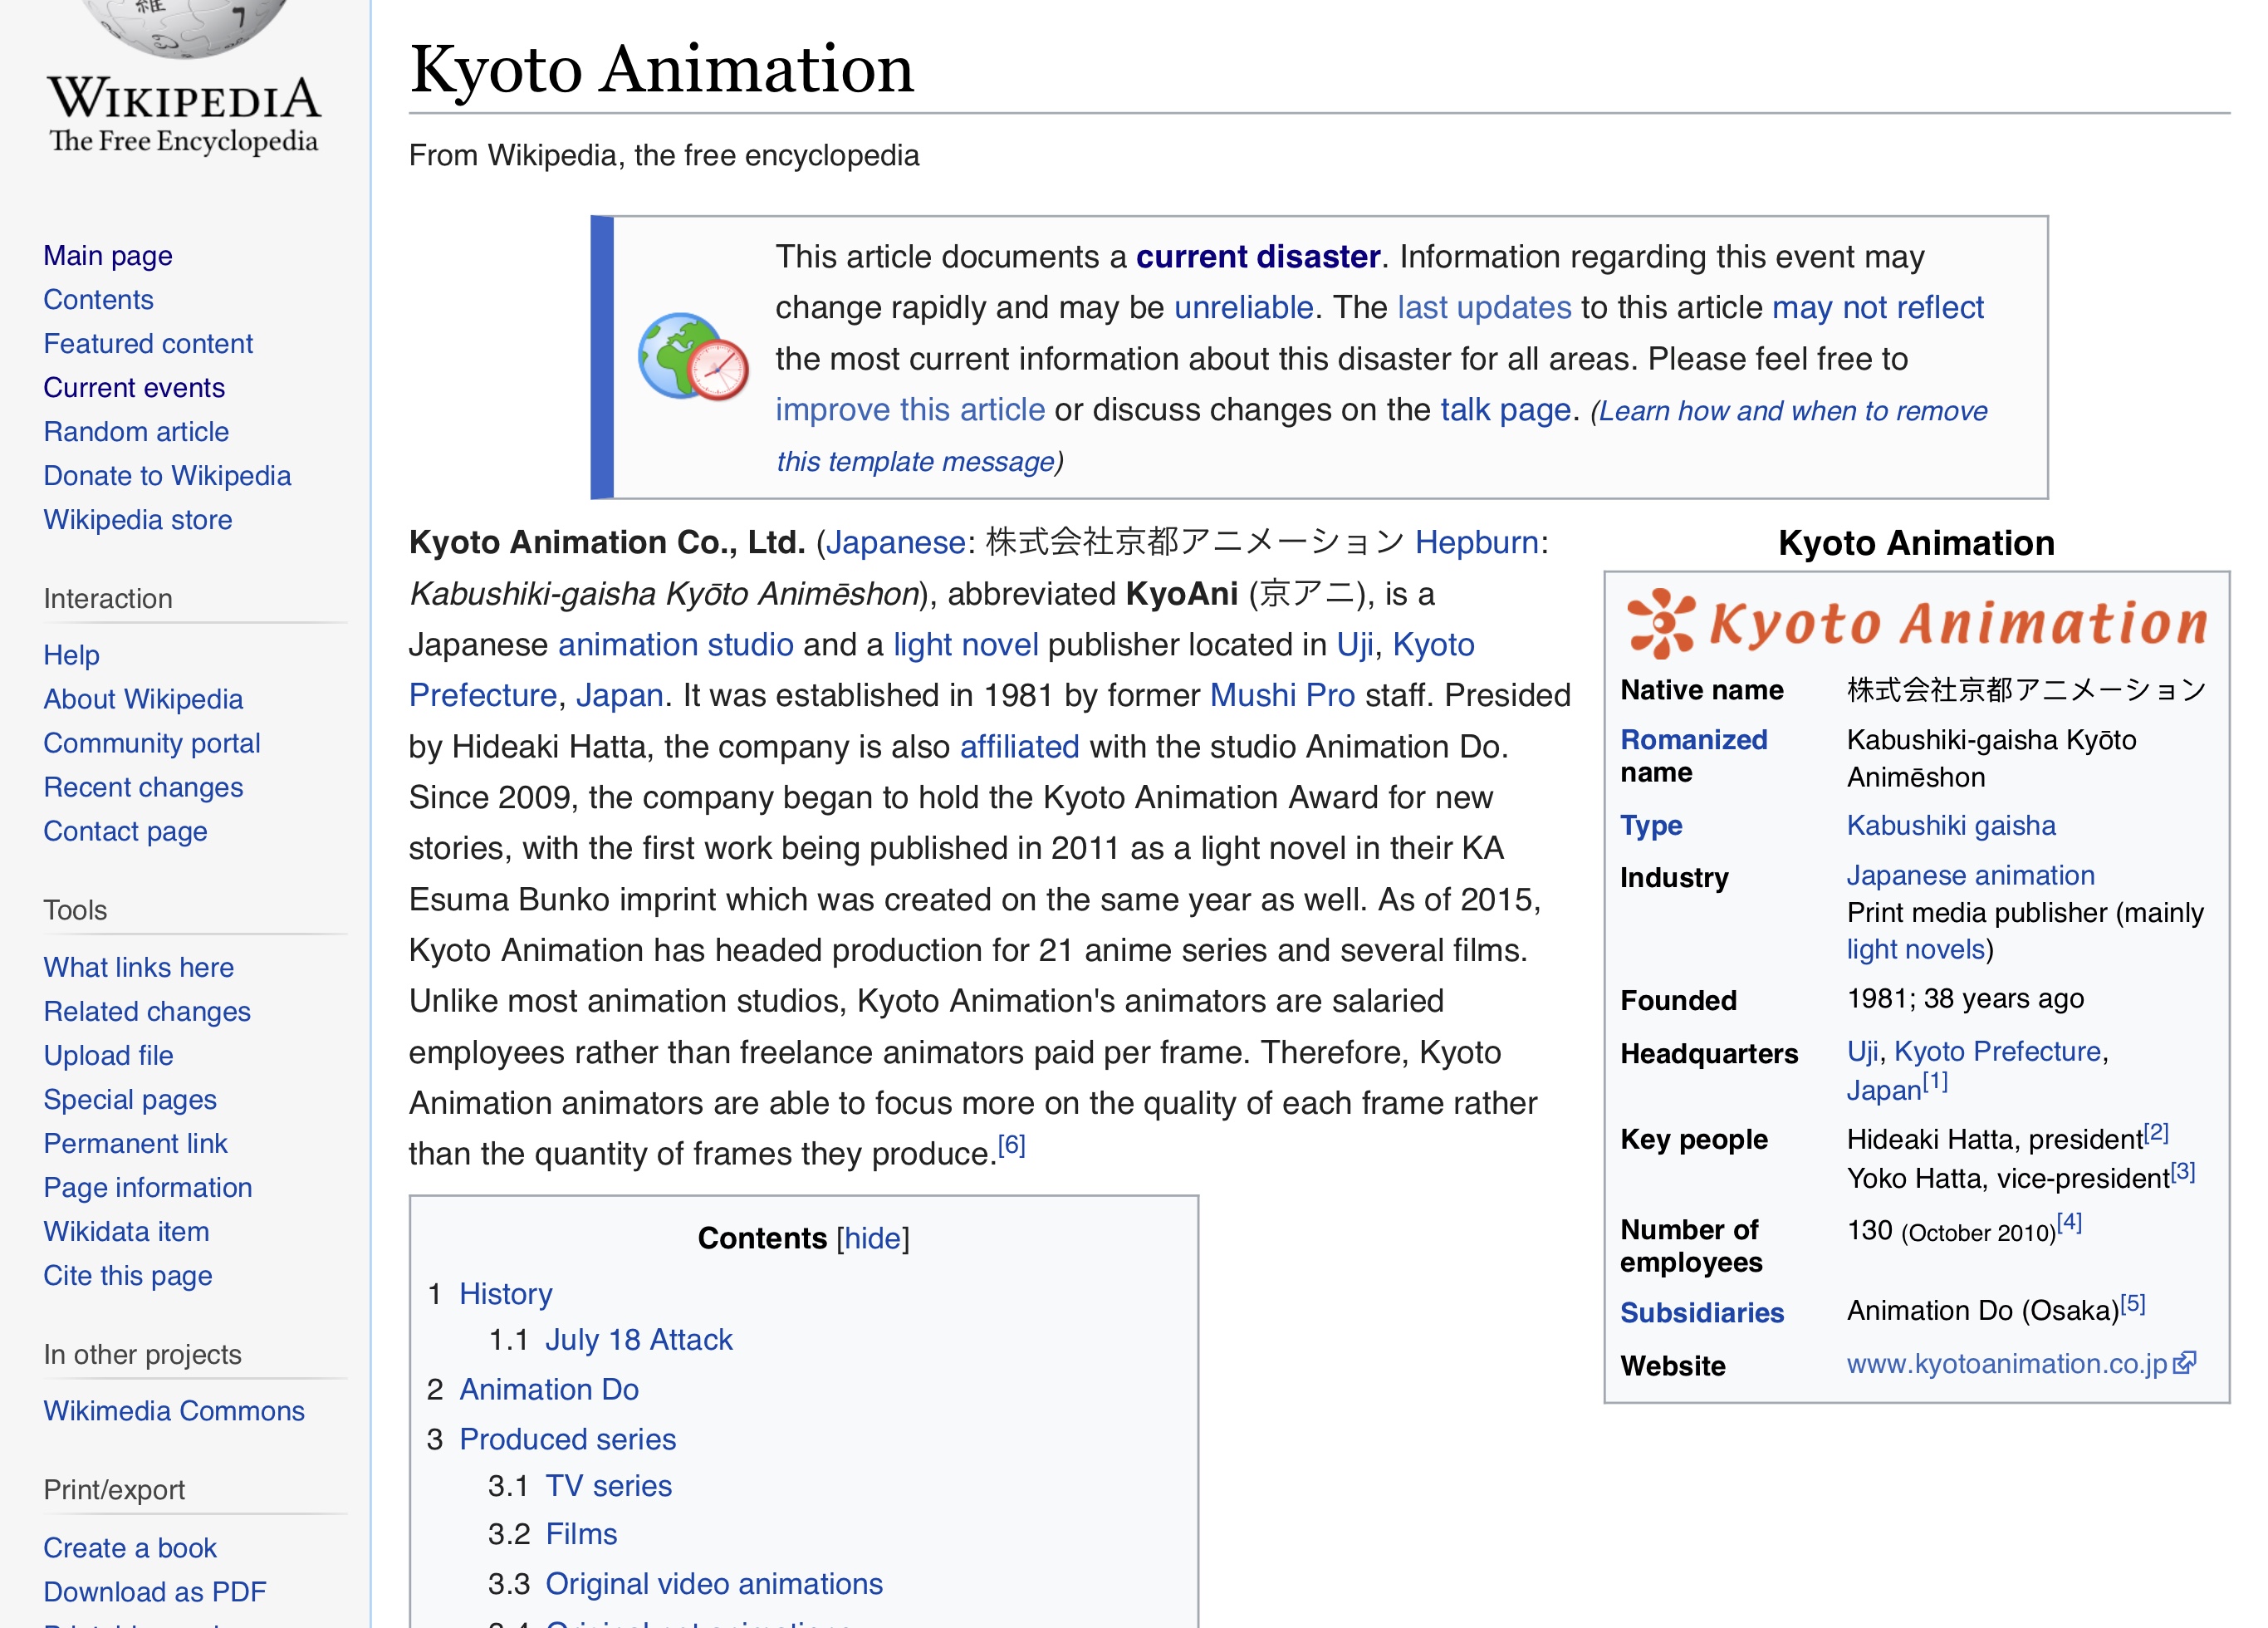This screenshot has width=2268, height=1628.
Task: Open Current events page
Action: [134, 388]
